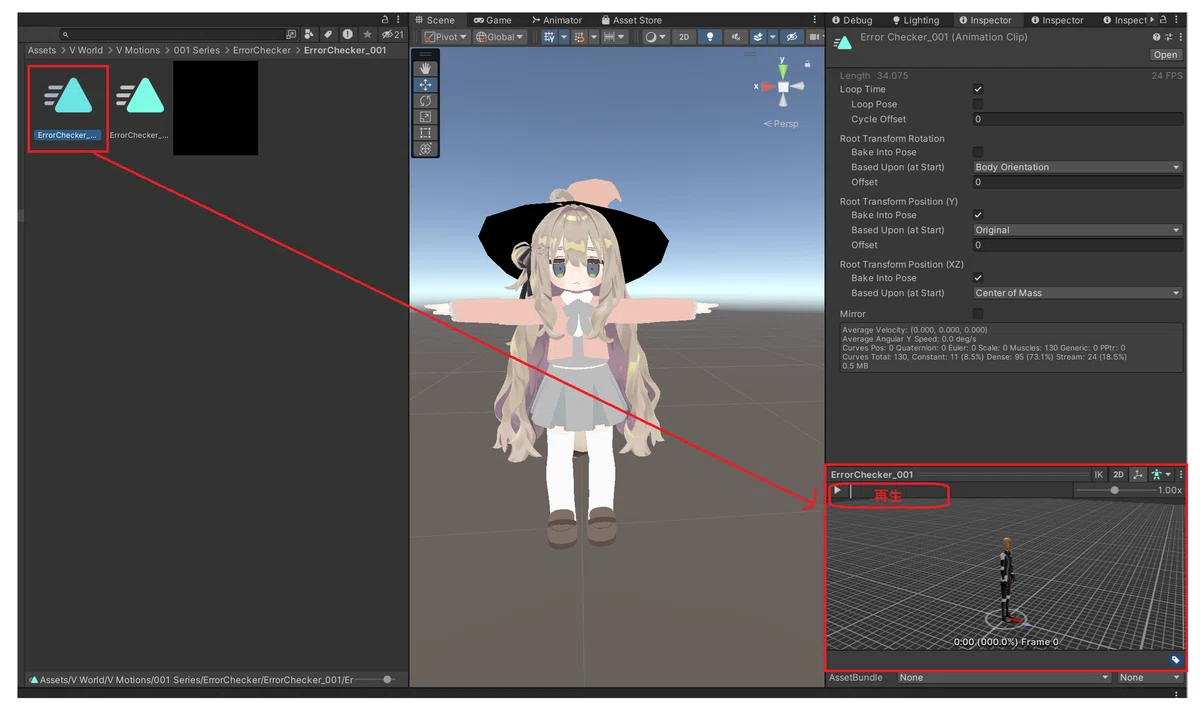Switch to the Scene tab
The image size is (1200, 707).
(434, 20)
